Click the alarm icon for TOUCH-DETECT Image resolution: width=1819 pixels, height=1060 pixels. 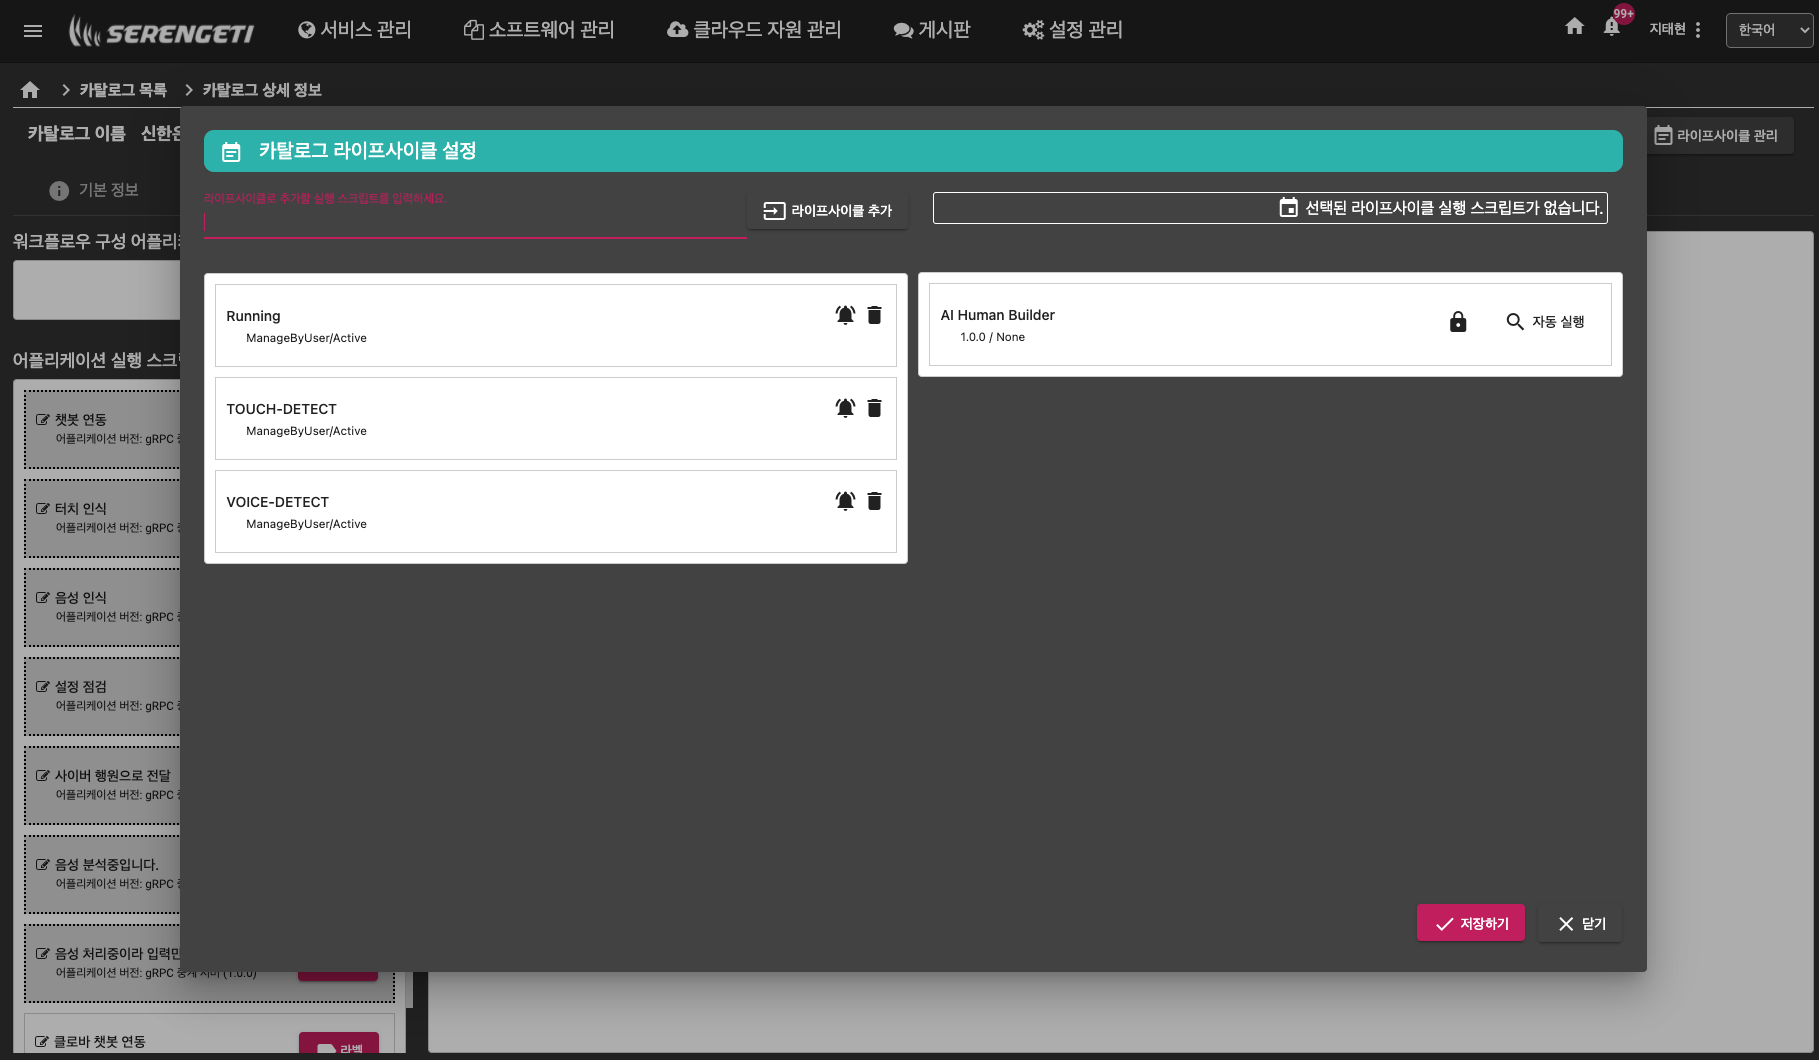coord(845,408)
